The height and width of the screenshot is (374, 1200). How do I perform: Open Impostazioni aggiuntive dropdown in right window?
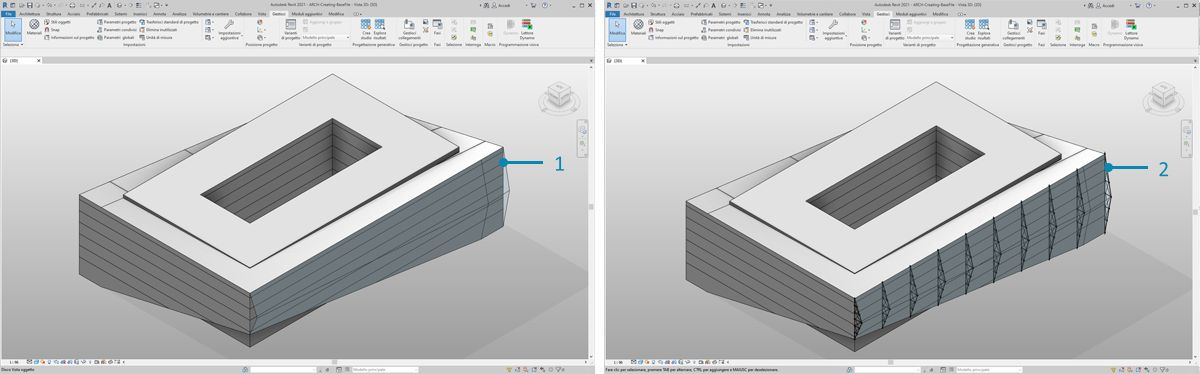pos(835,30)
